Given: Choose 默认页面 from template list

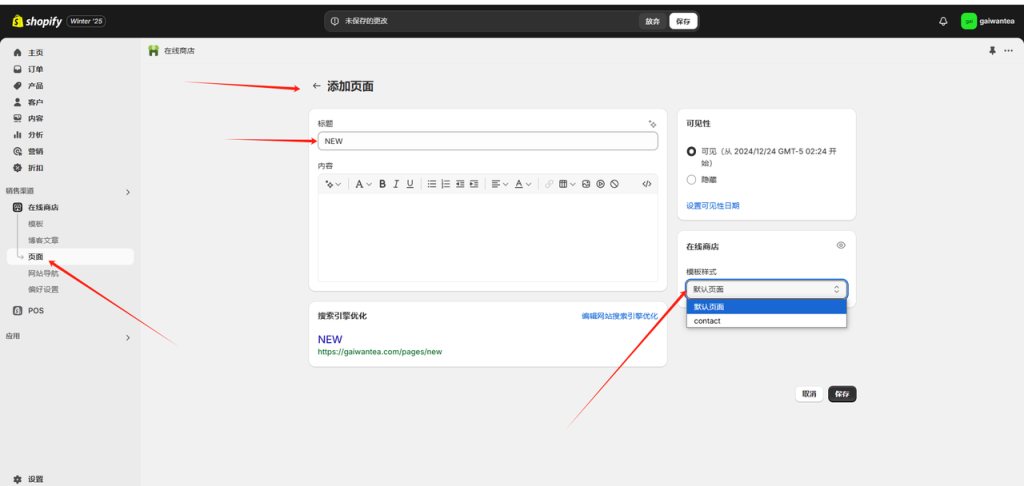Looking at the screenshot, I should pos(767,306).
